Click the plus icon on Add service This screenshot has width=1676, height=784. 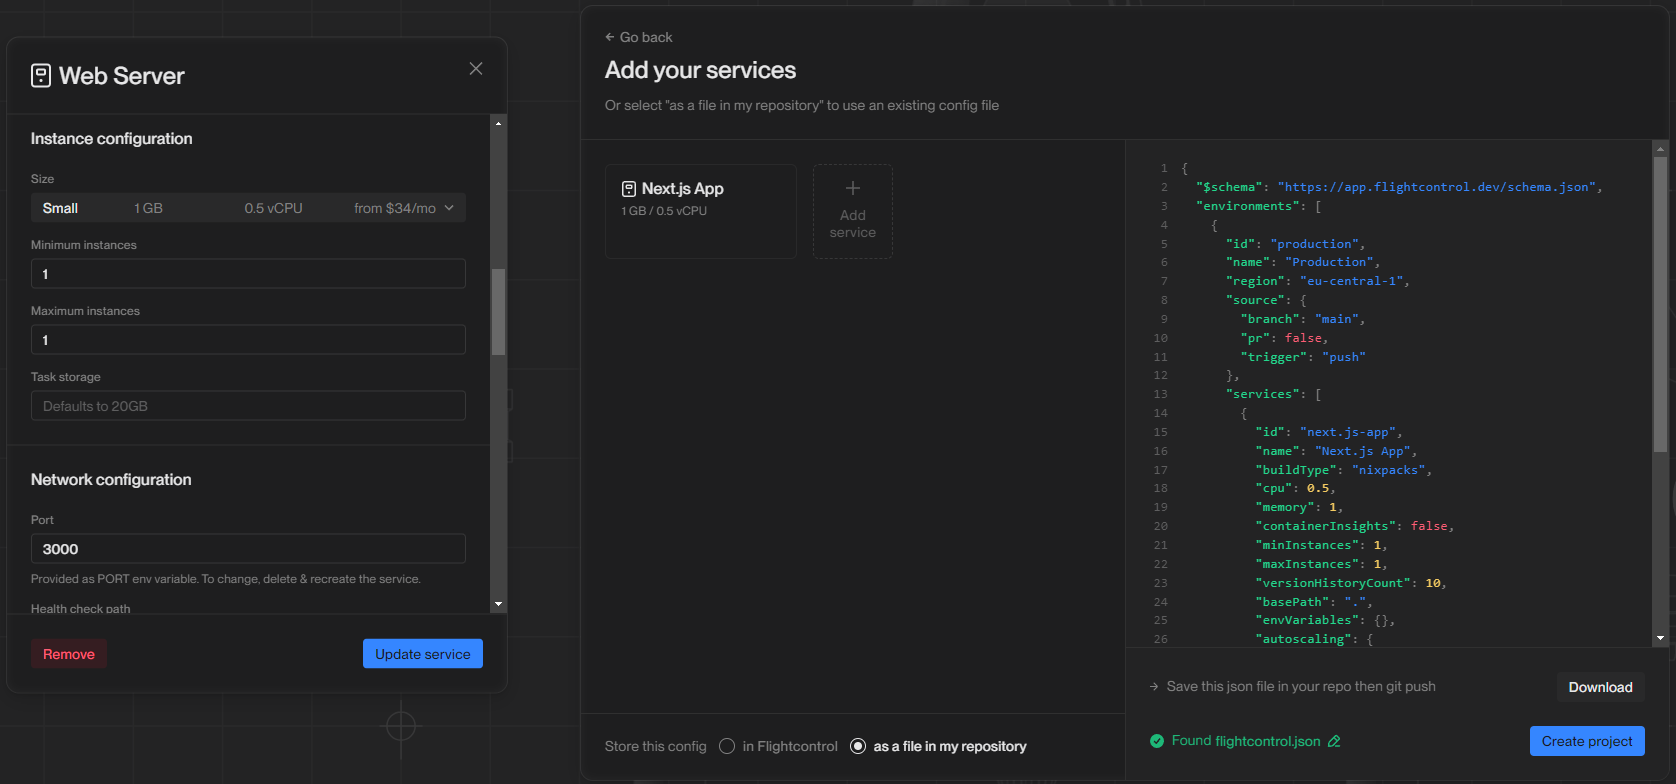[853, 188]
